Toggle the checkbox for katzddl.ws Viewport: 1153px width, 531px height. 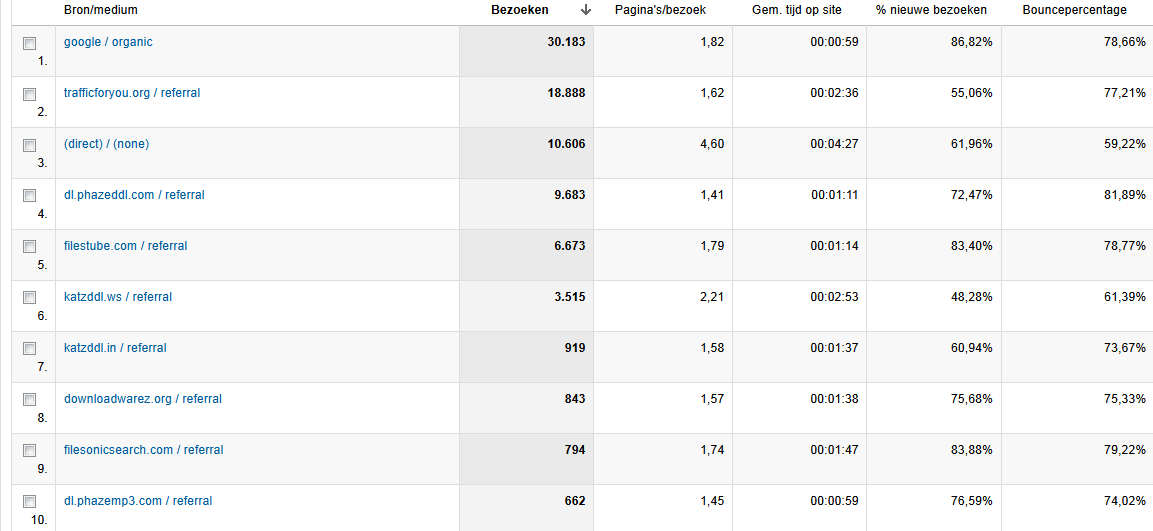[x=29, y=298]
